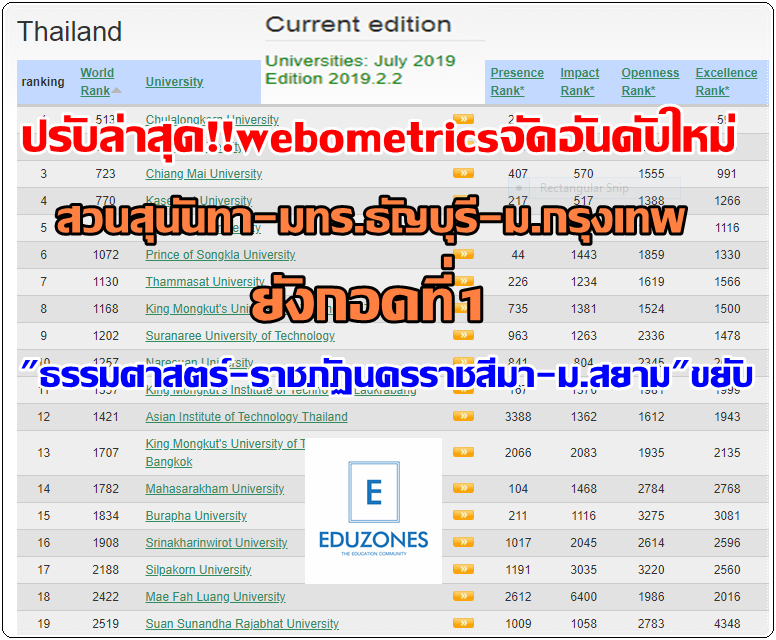Select the University column header
Screen dimensions: 776x640
174,82
